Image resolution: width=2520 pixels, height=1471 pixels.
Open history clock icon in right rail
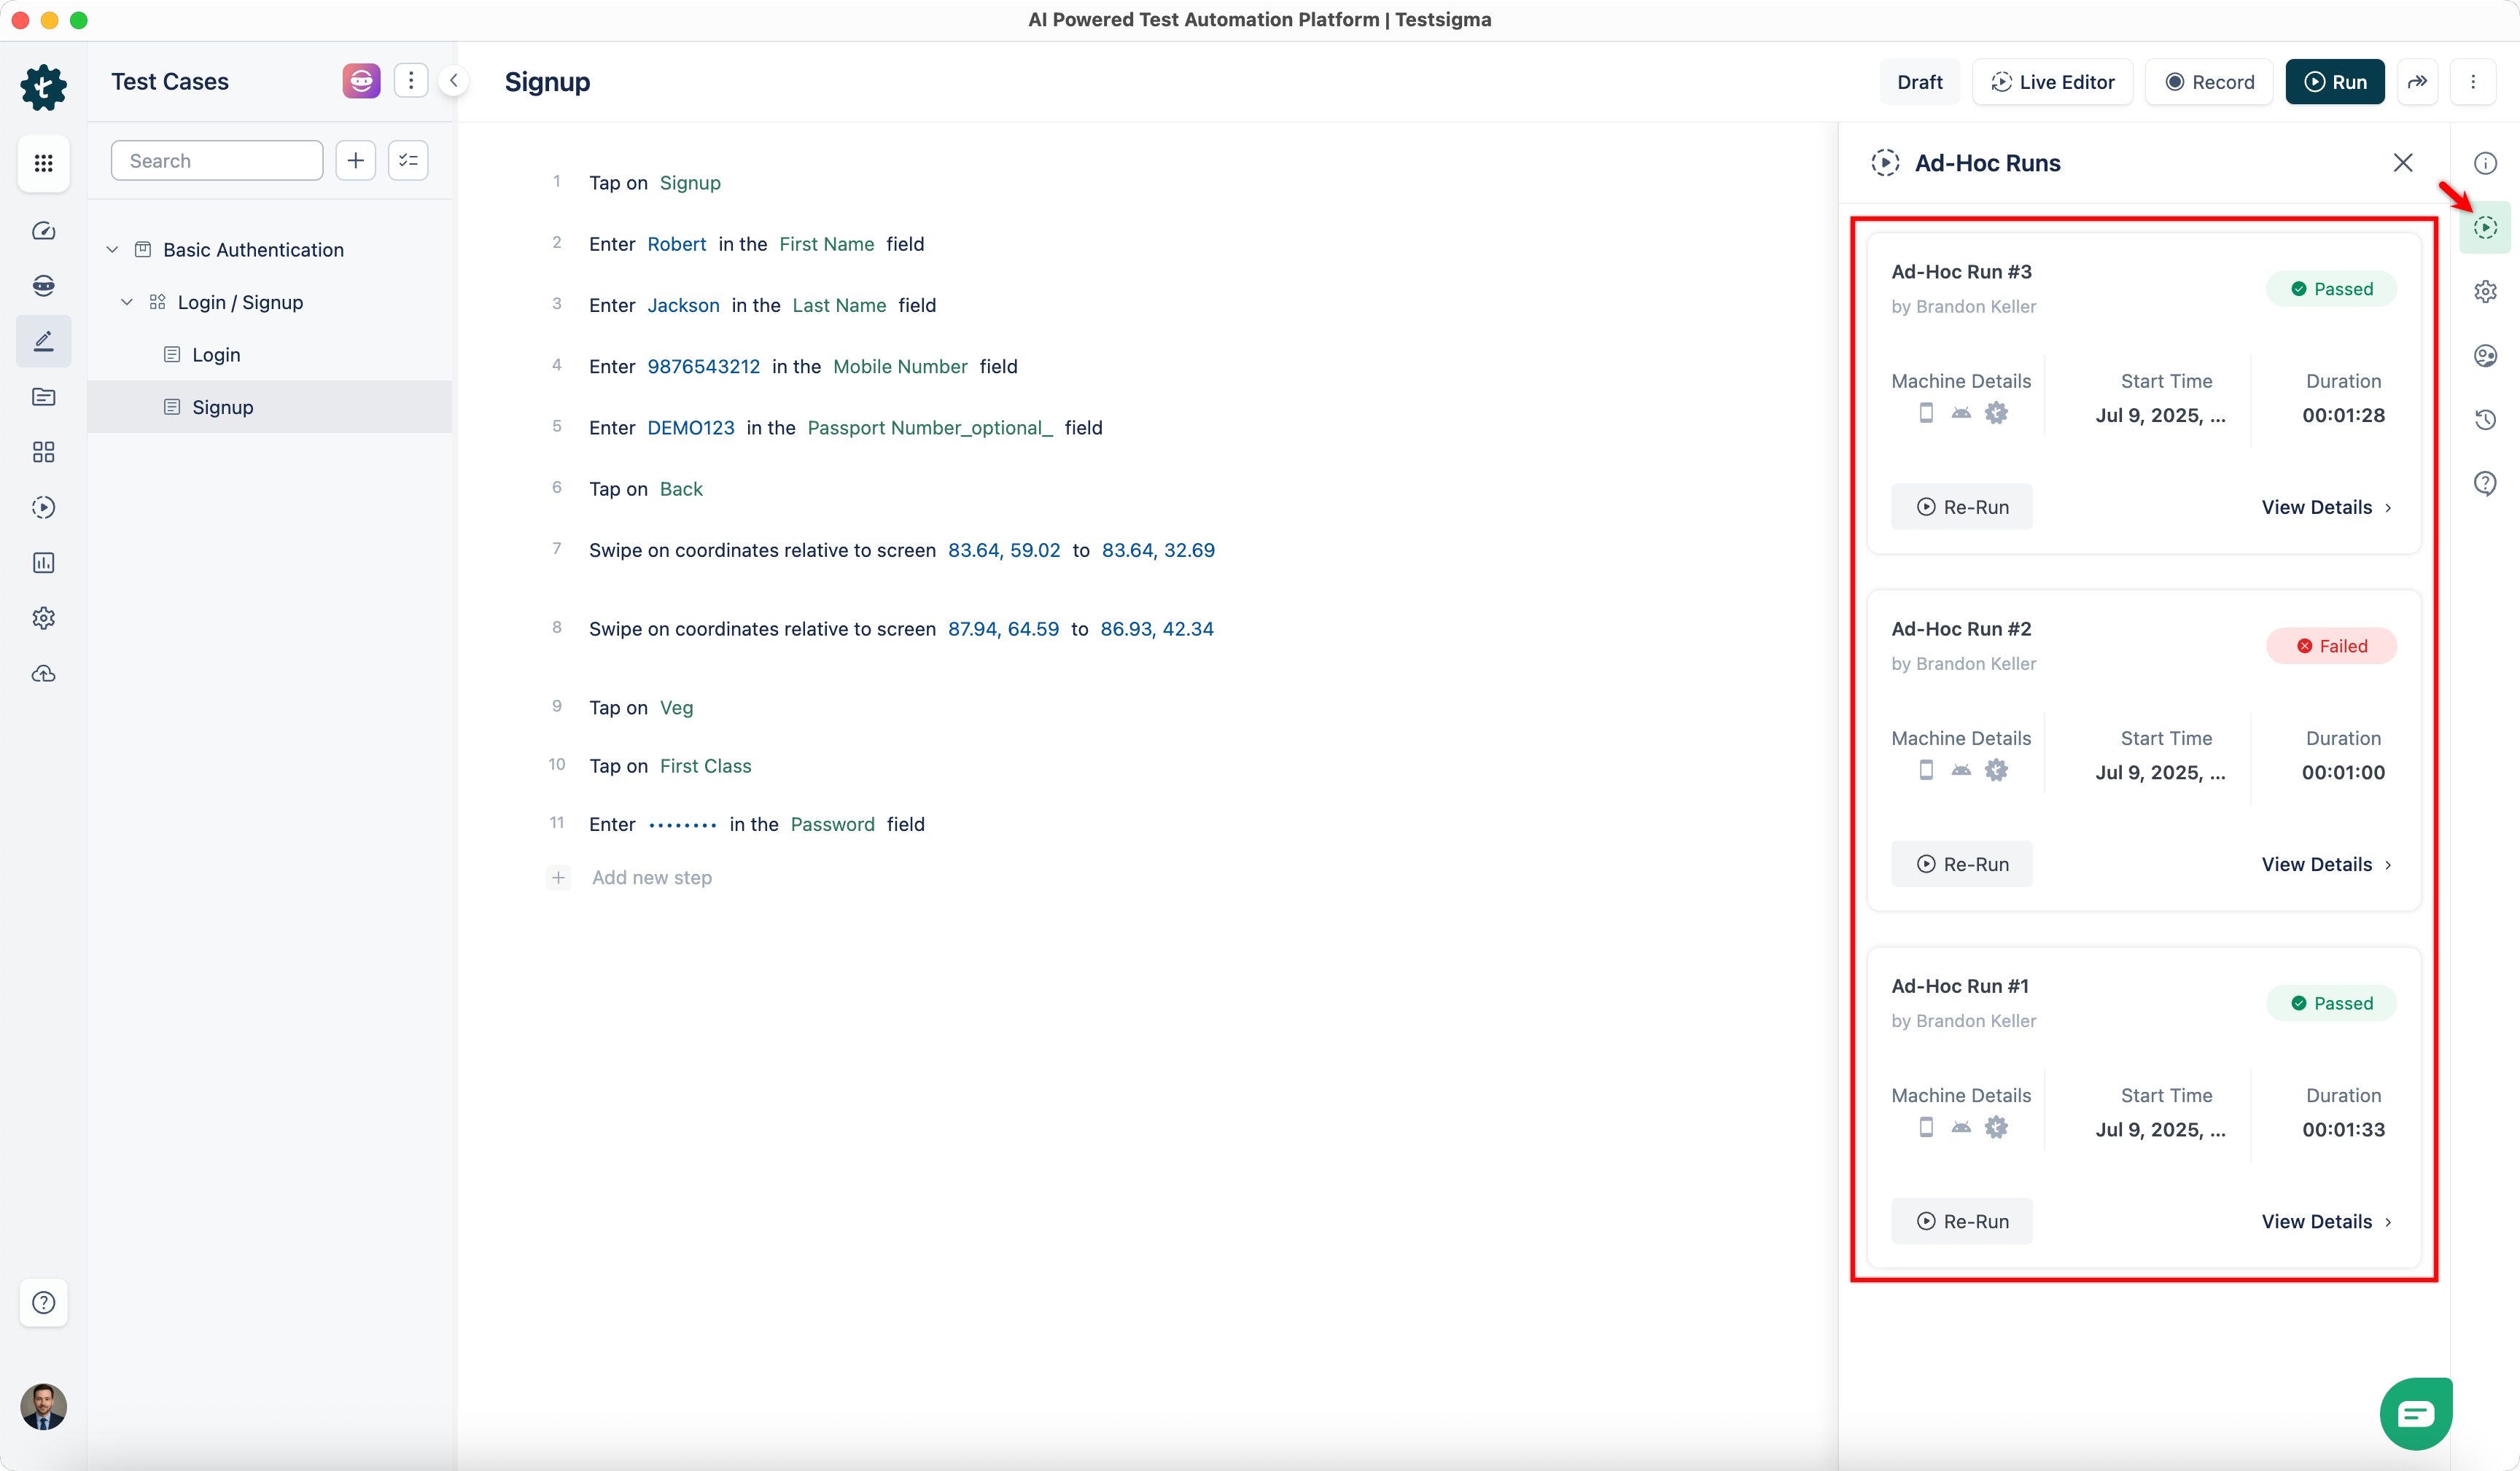(x=2485, y=420)
